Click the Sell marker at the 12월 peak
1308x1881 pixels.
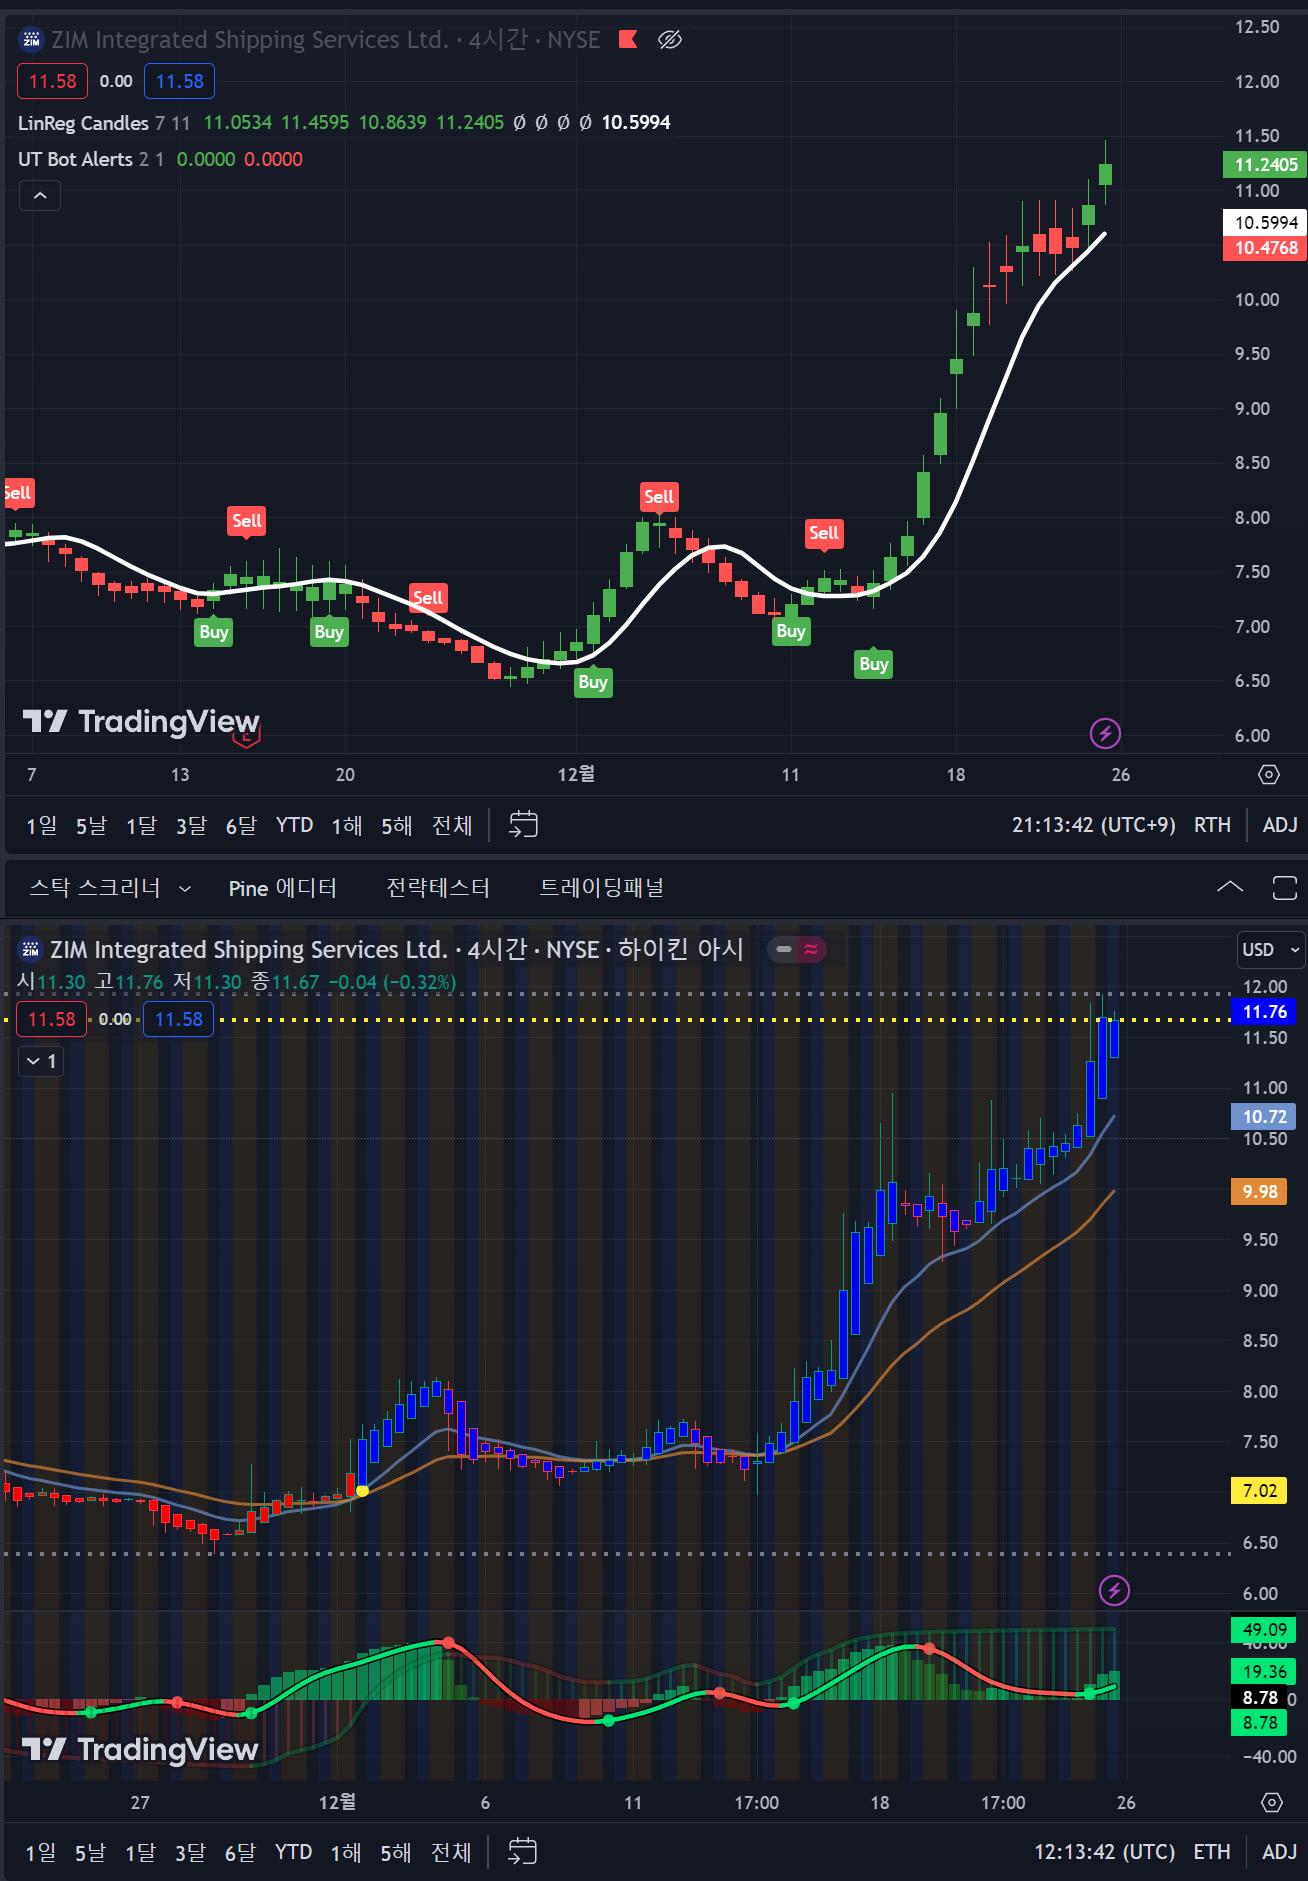(659, 497)
